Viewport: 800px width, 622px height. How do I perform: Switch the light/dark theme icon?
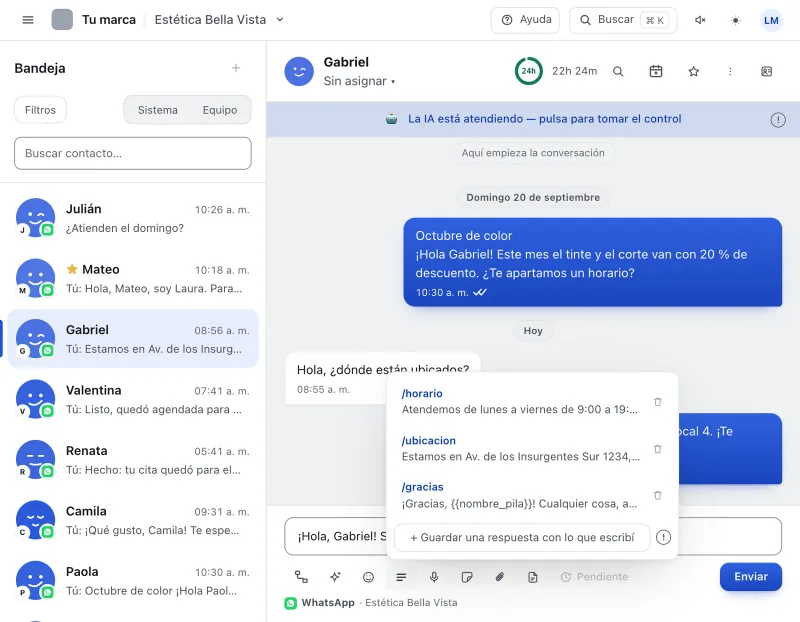tap(735, 20)
